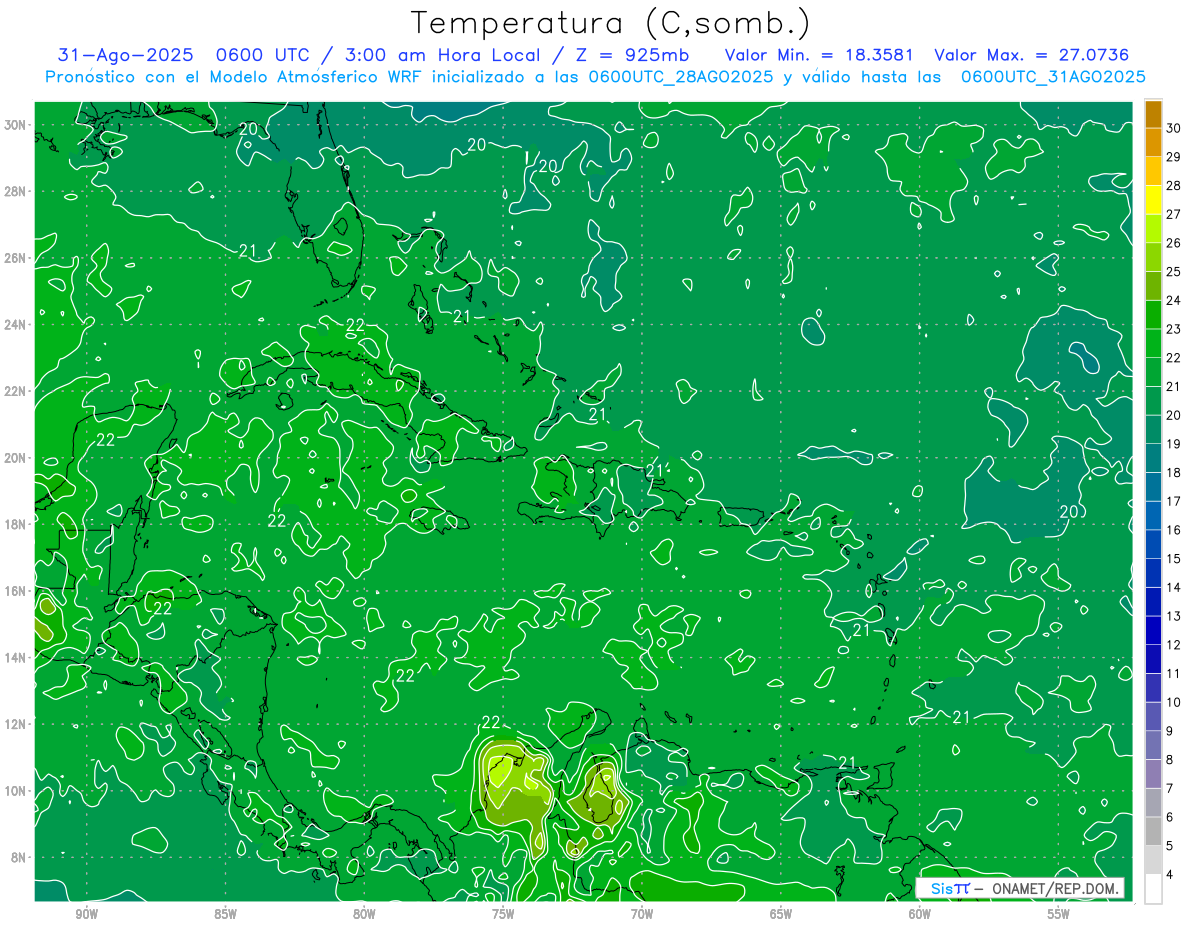The image size is (1200, 927).
Task: Click the '24' value on the color scale
Action: 1174,300
